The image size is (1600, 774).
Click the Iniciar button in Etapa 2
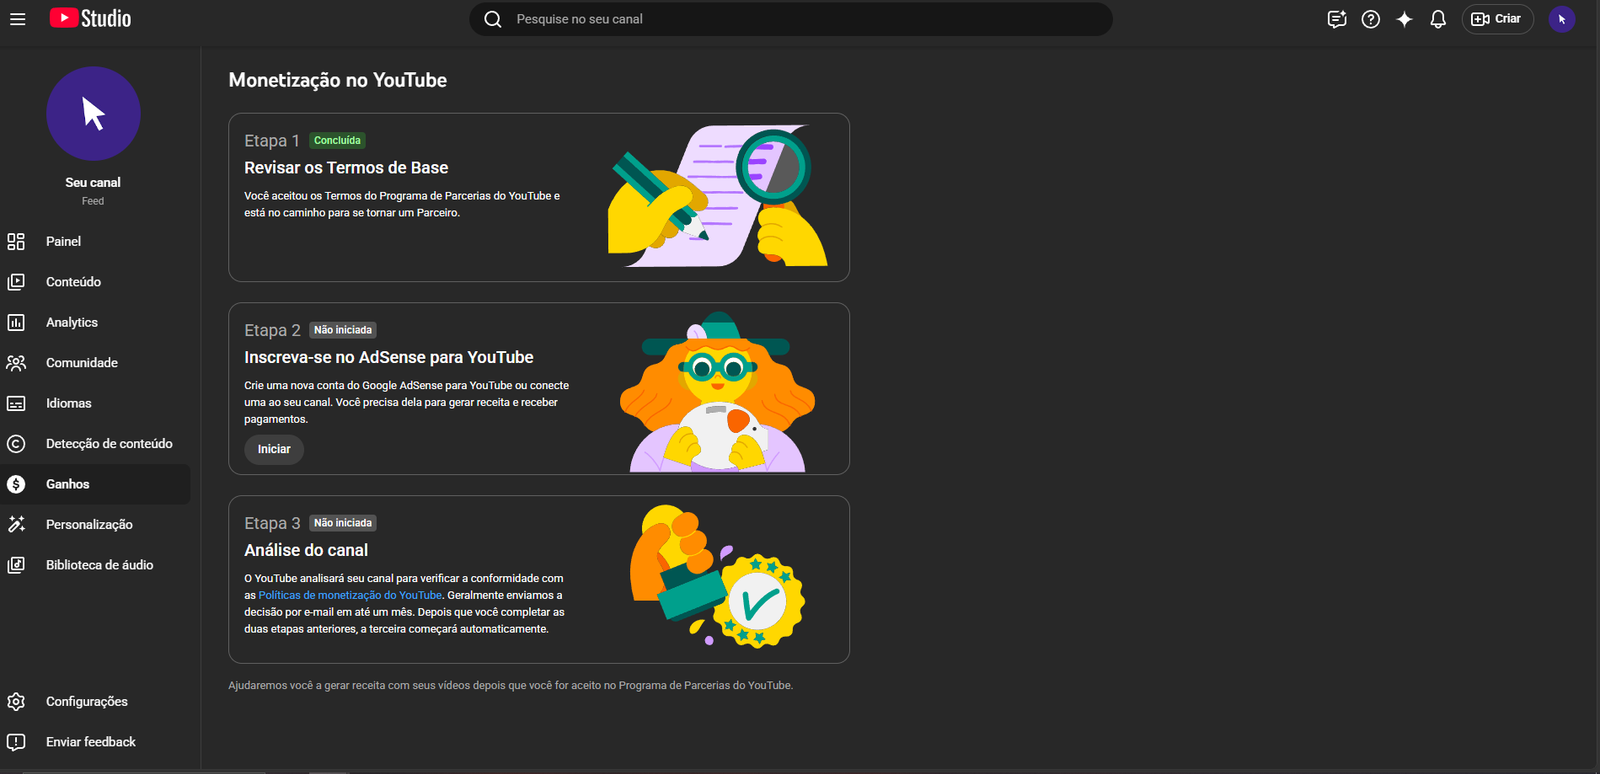(274, 449)
